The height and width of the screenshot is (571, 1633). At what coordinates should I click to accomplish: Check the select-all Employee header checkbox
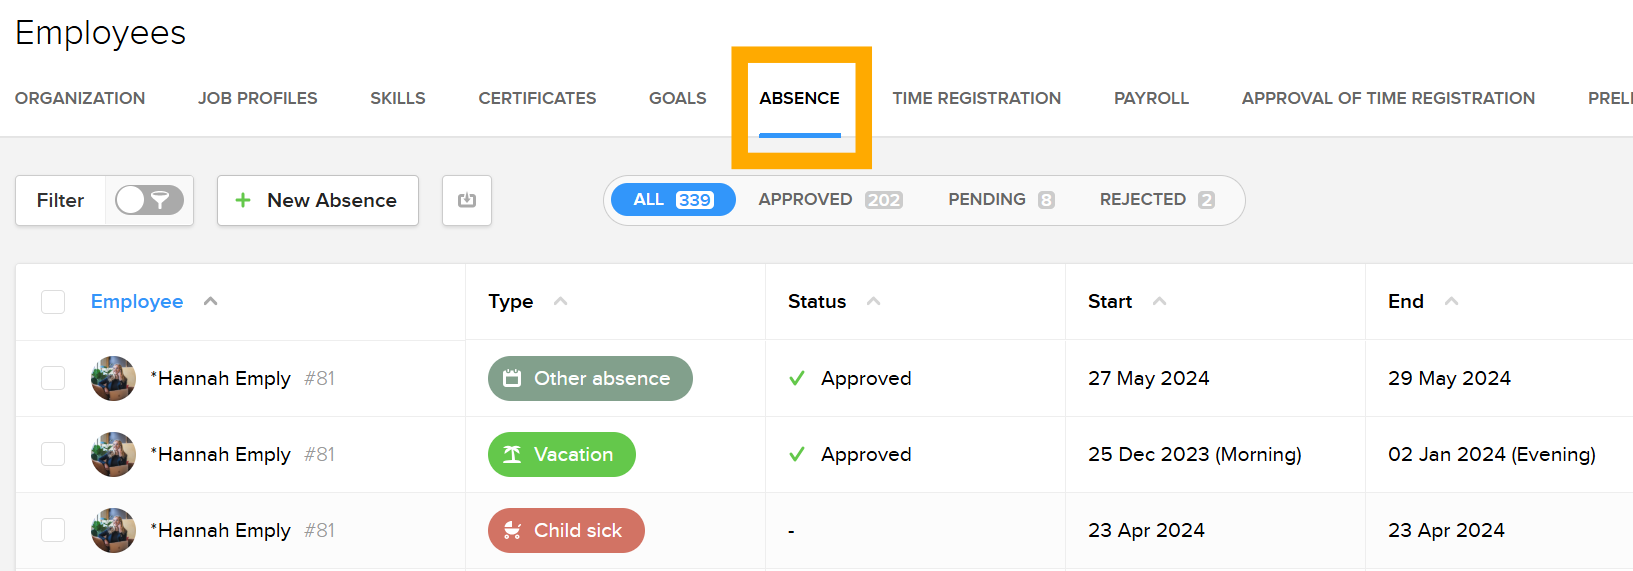53,302
